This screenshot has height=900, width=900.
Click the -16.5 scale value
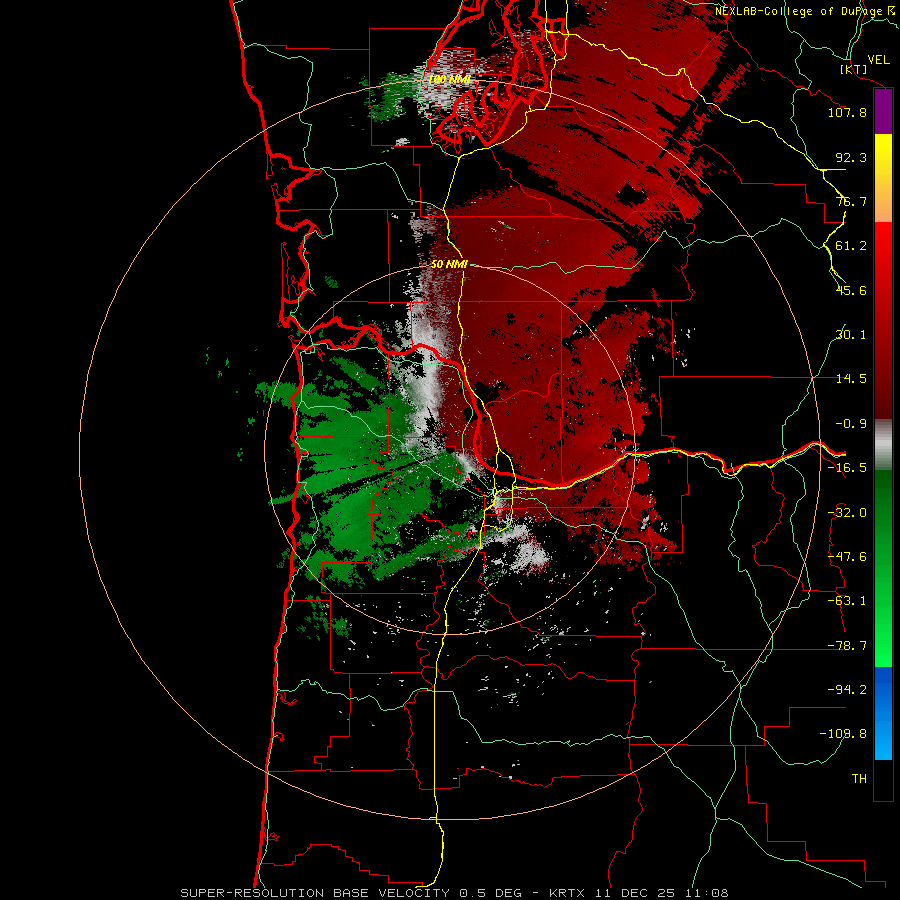point(847,468)
